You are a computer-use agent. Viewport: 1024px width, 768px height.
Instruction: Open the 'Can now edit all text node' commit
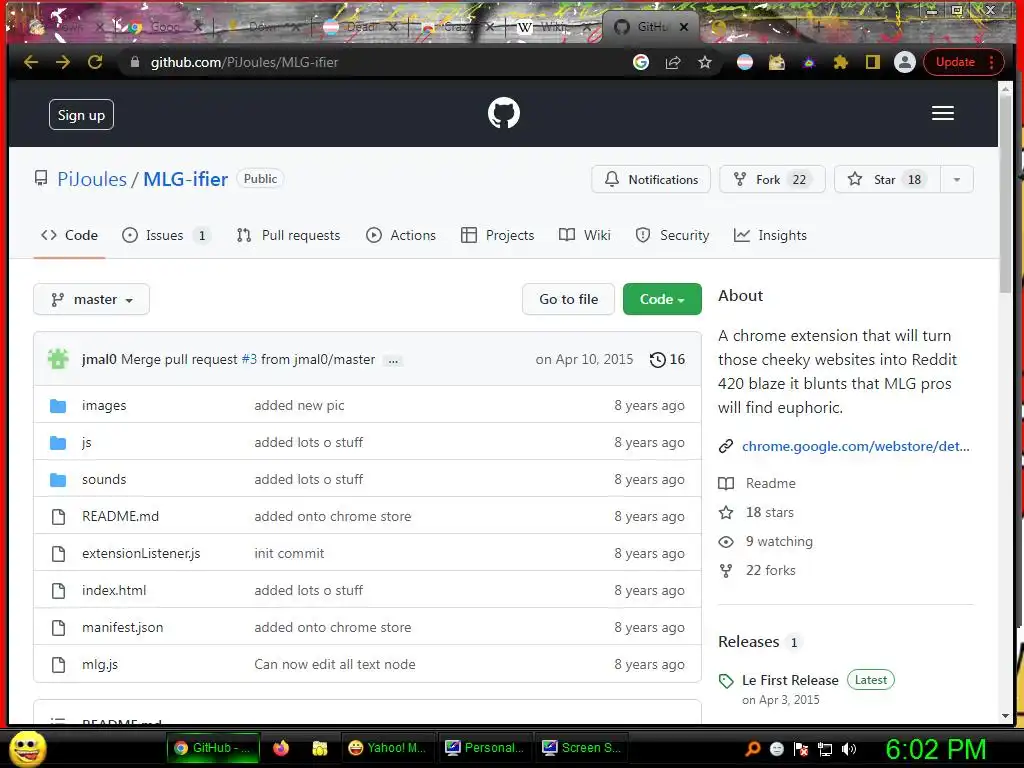334,665
